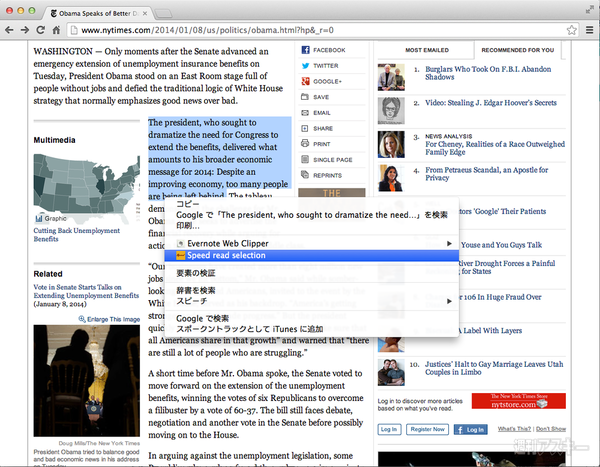The image size is (600, 467).
Task: Choose 印刷... from the context menu
Action: tap(188, 225)
